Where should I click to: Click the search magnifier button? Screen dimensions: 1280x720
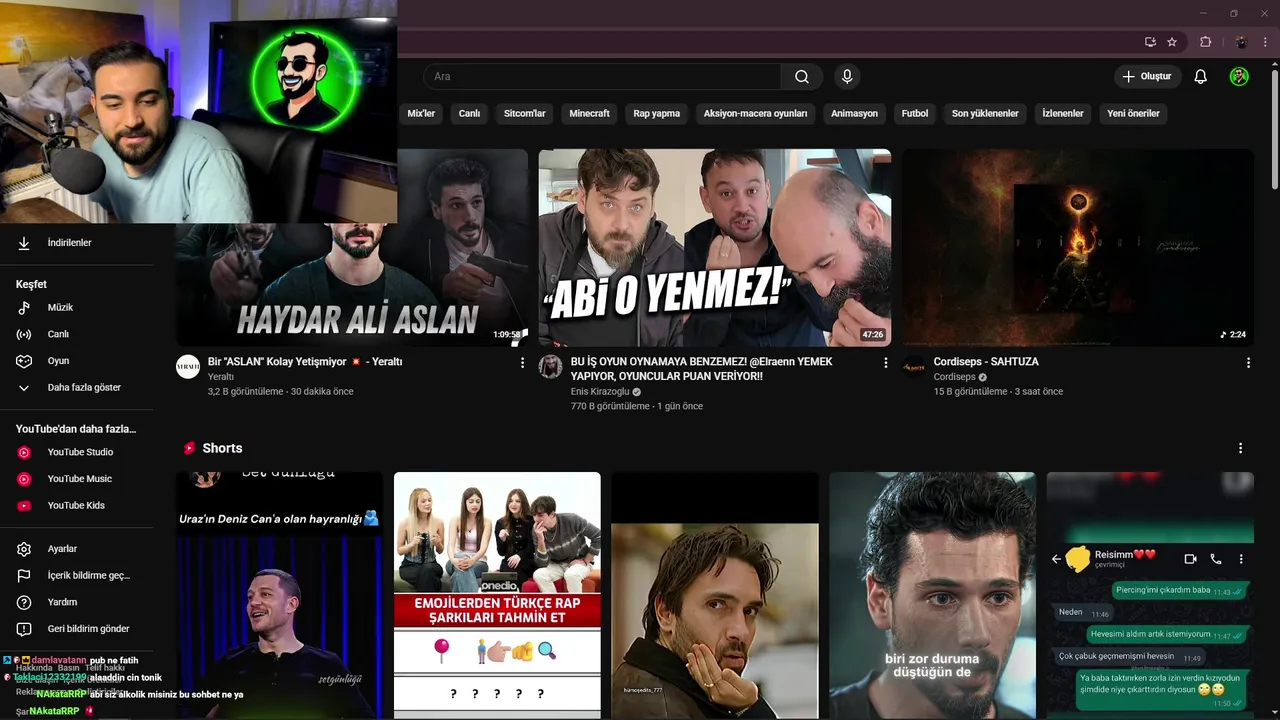coord(802,77)
